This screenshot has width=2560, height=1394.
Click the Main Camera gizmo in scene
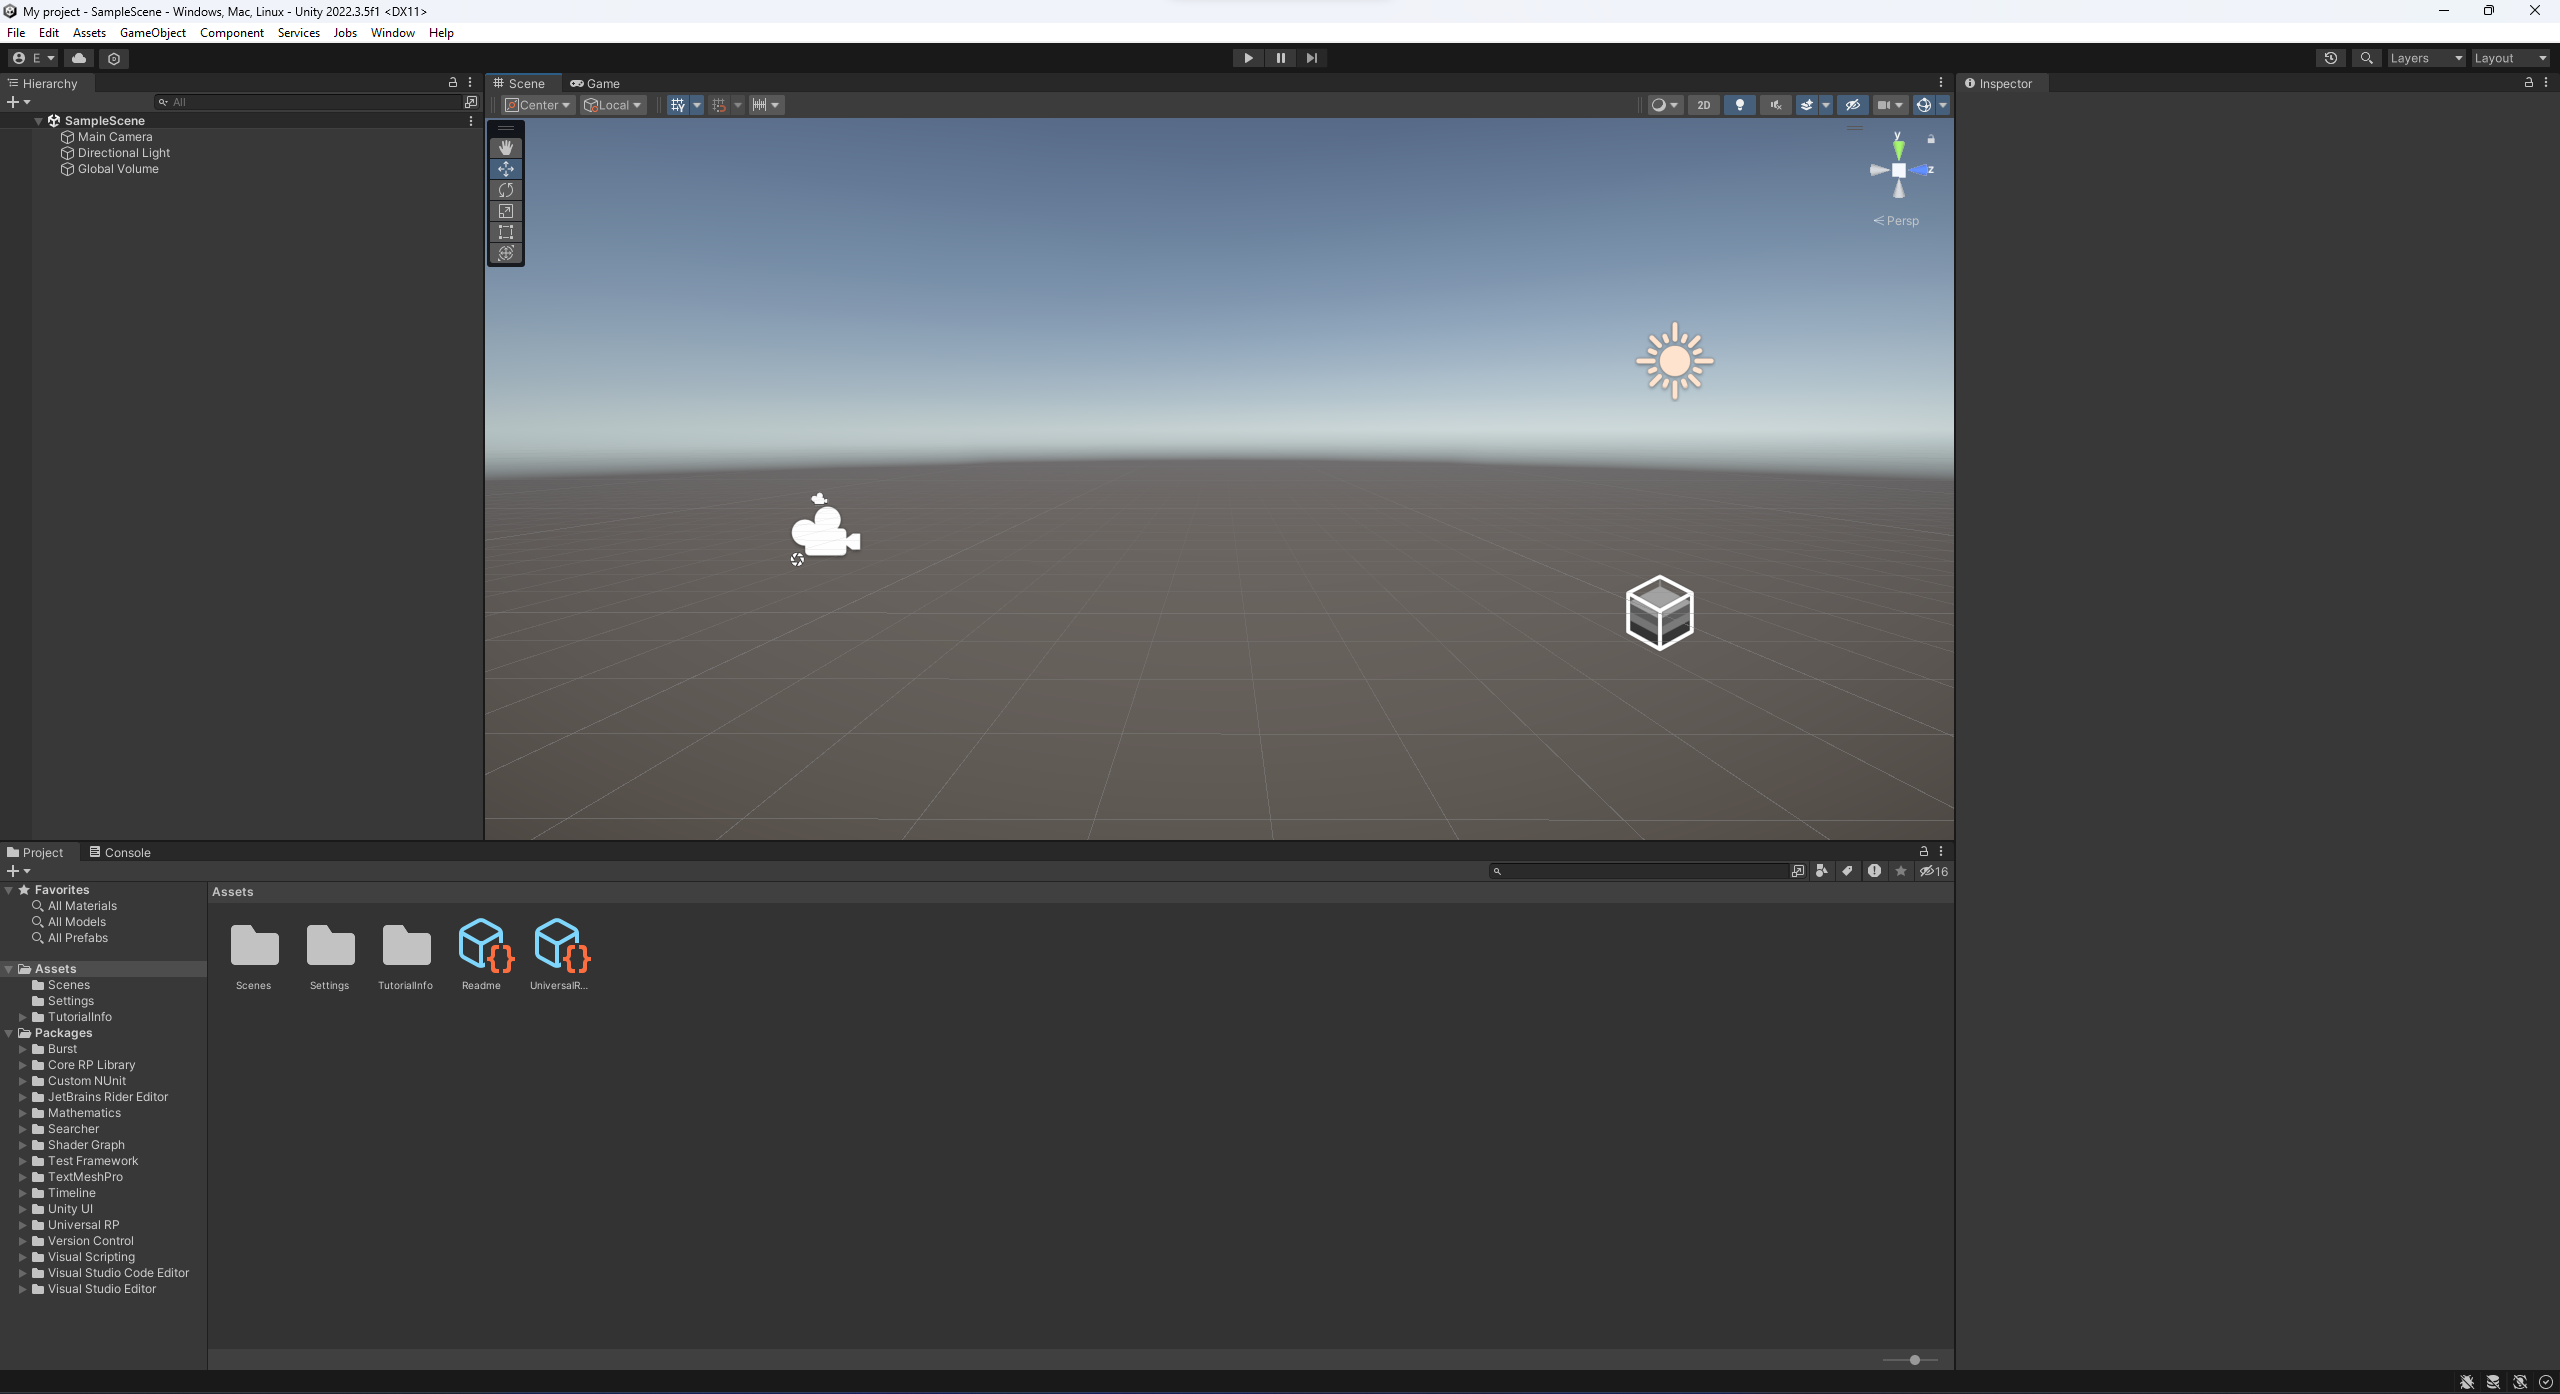pyautogui.click(x=825, y=530)
